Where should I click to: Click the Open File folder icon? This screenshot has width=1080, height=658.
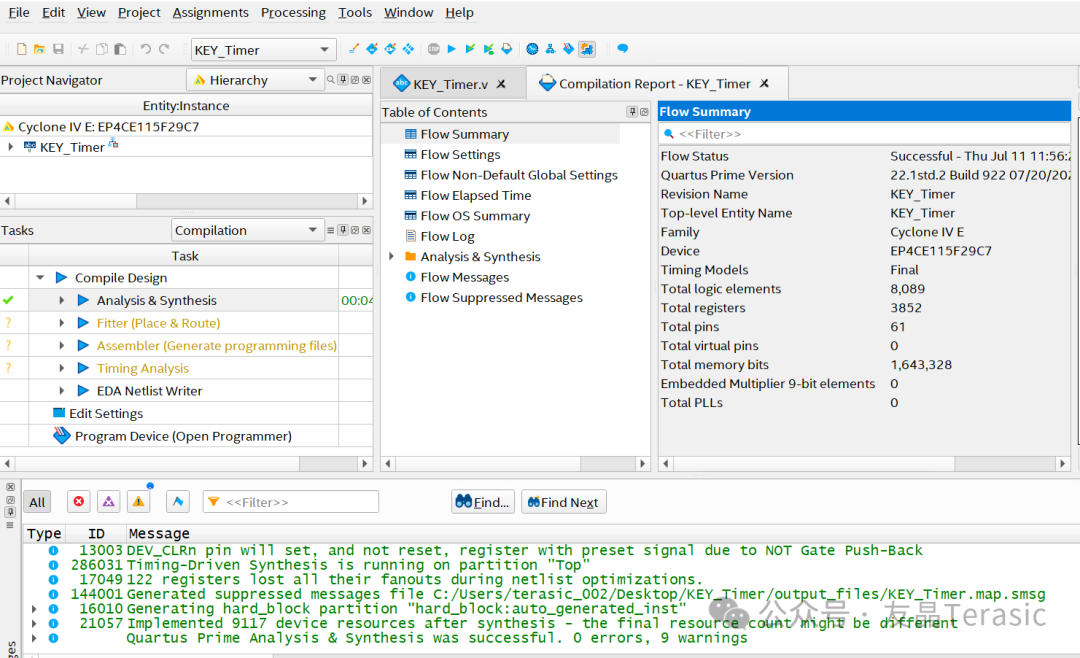point(39,49)
